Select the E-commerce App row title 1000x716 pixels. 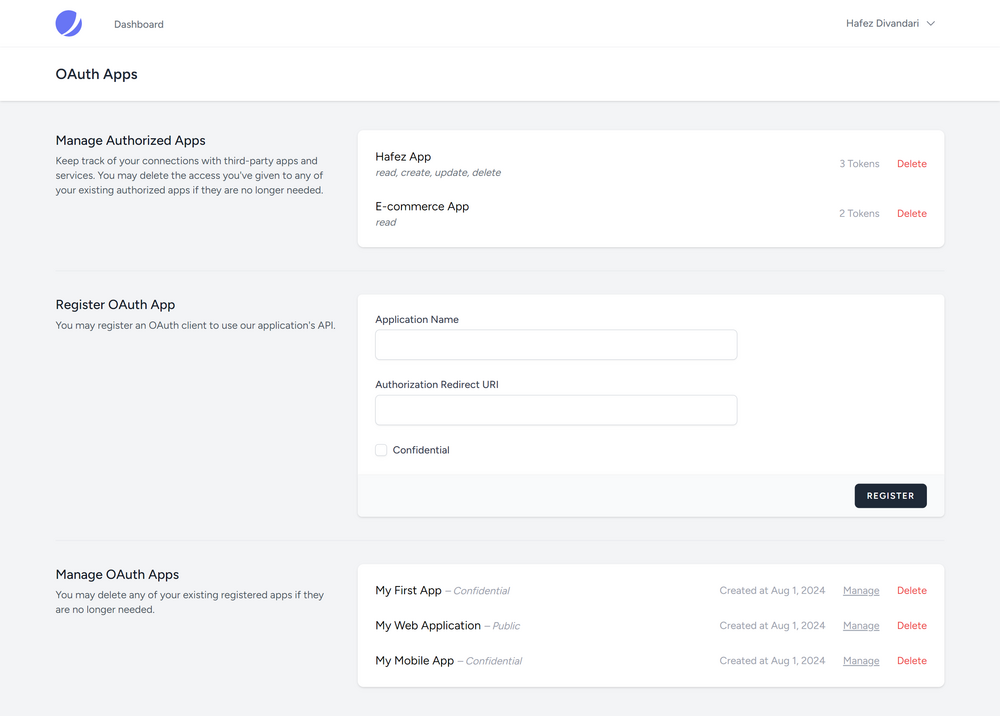pos(422,207)
